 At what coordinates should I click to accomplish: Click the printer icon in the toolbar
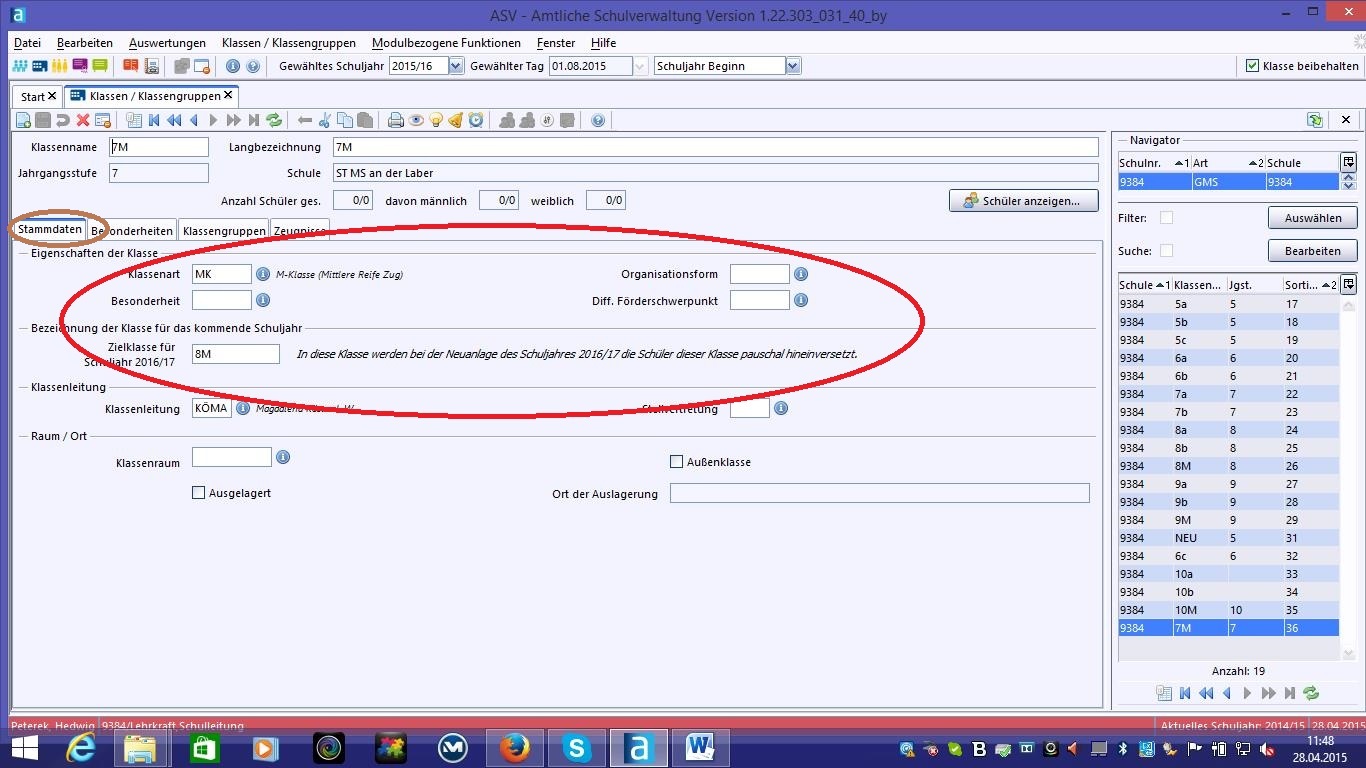click(396, 121)
